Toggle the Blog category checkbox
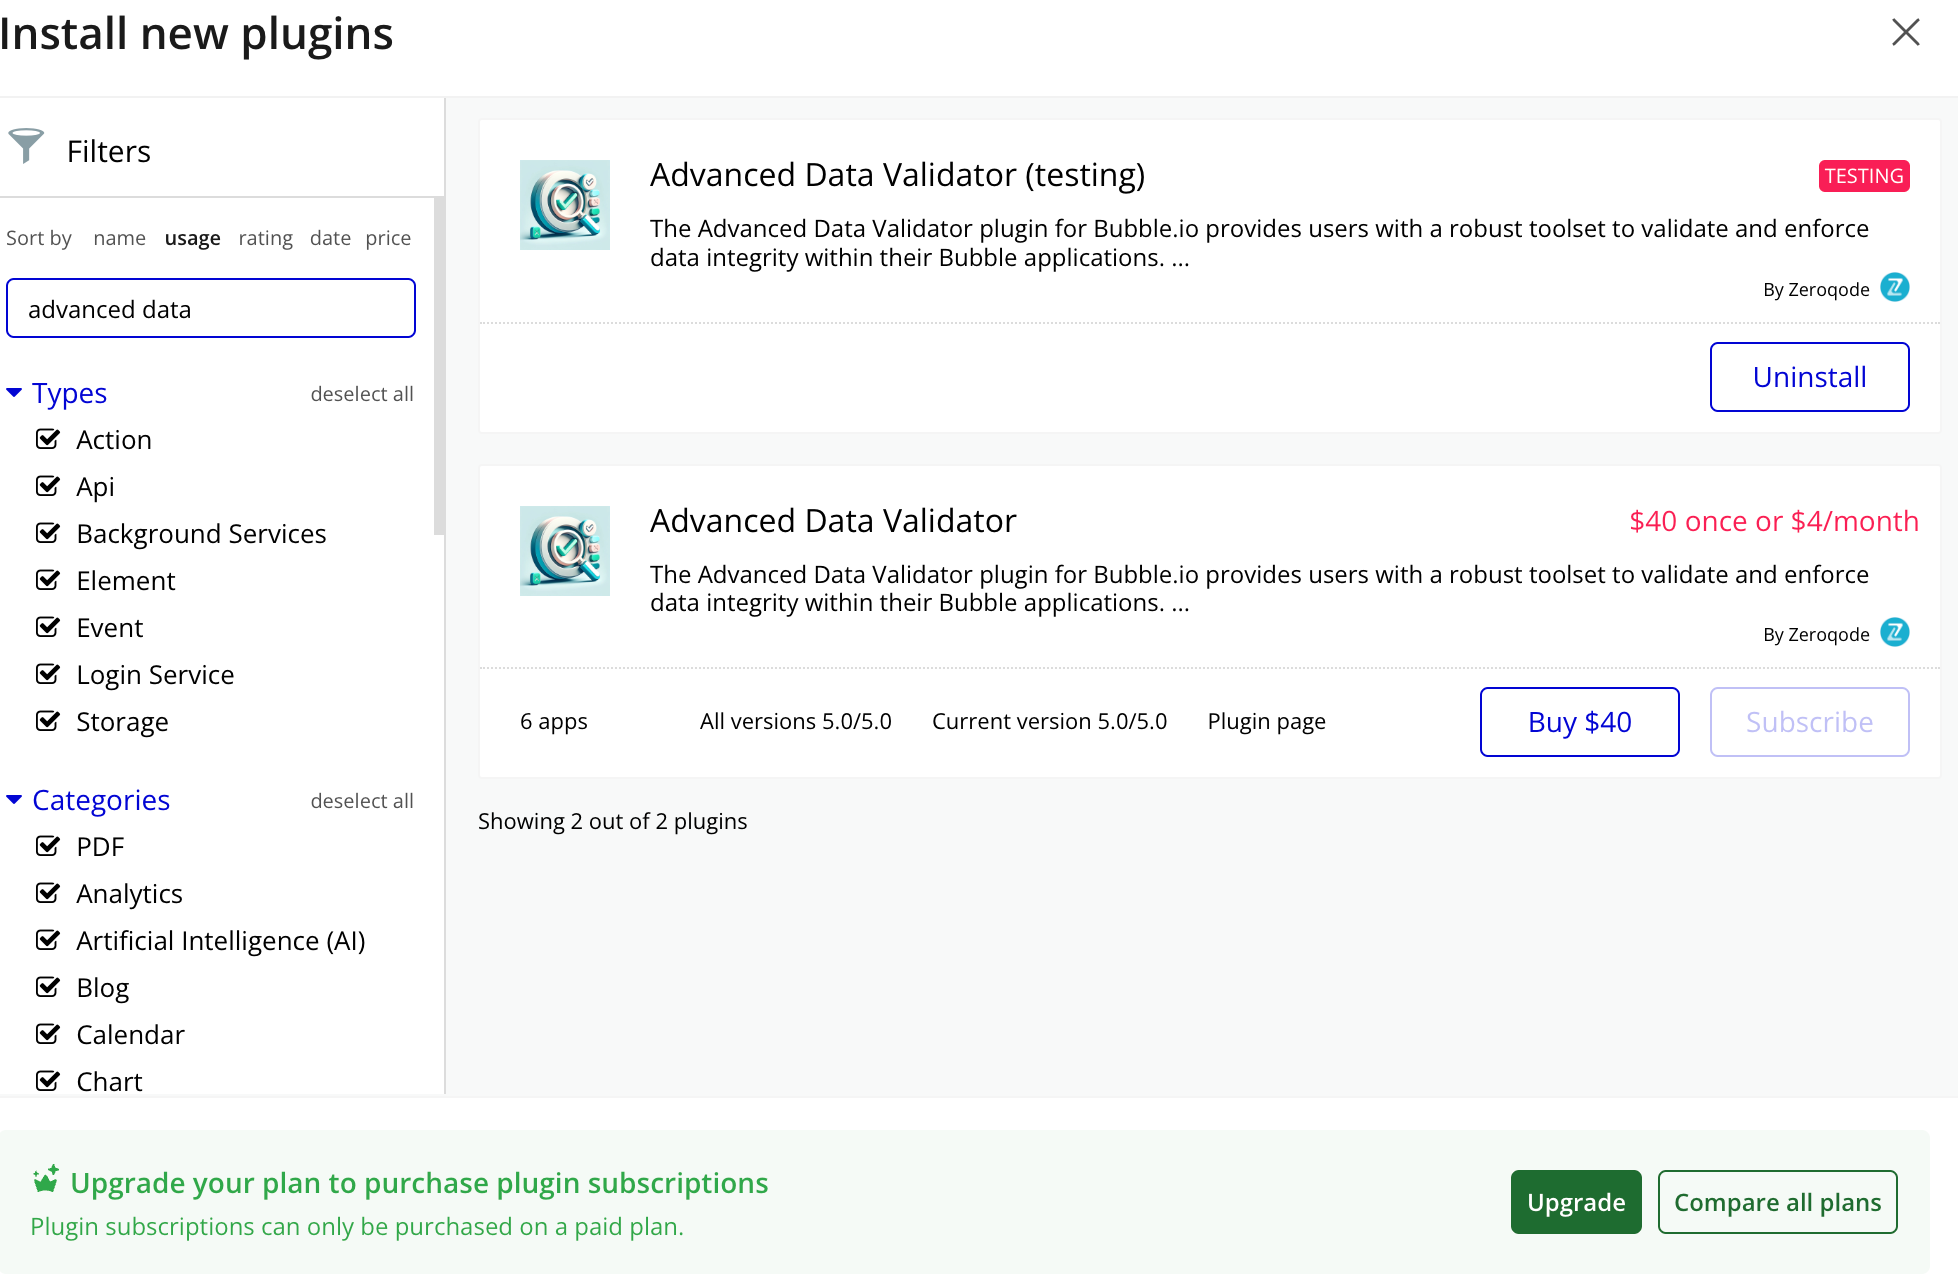The image size is (1958, 1286). [47, 987]
